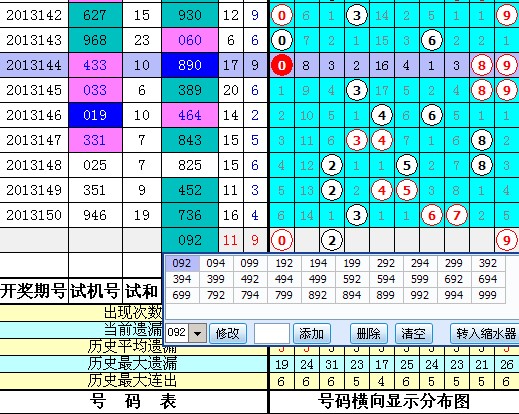Open the 092 combo box dropdown arrow
This screenshot has height=414, width=519.
click(197, 333)
